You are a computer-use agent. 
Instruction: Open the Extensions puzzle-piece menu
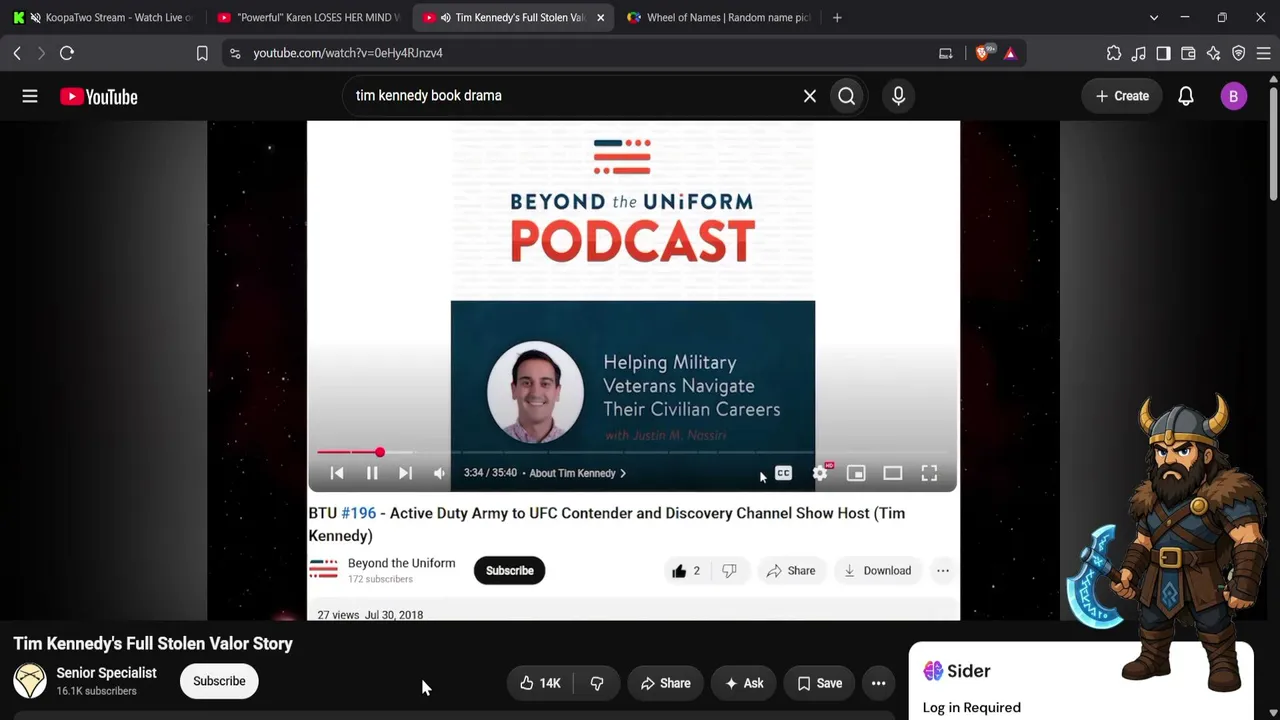1114,53
